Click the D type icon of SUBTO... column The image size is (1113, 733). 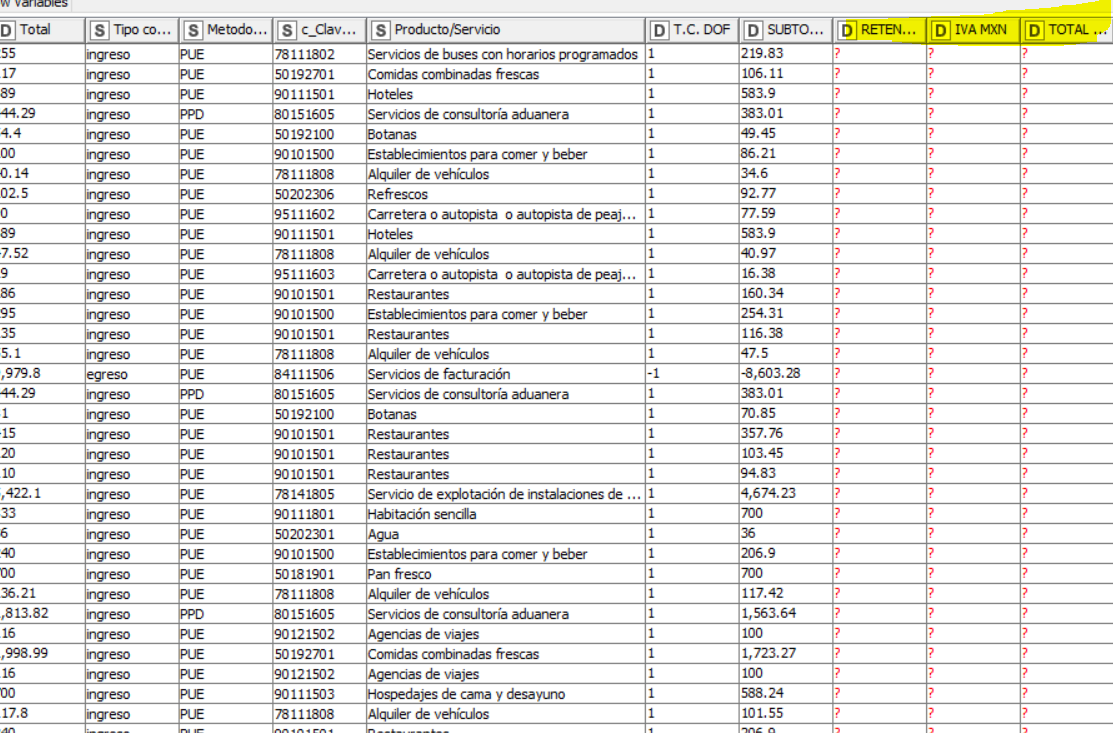click(x=753, y=31)
